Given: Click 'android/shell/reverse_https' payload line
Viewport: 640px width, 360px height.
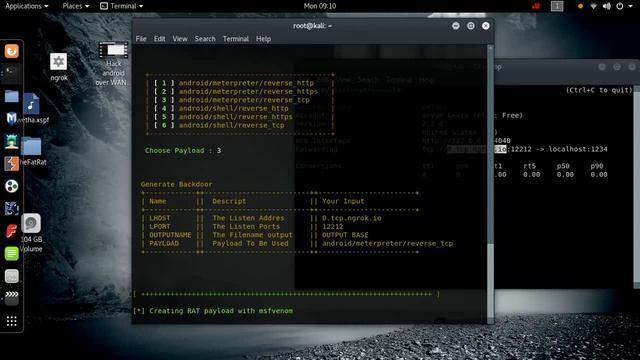Looking at the screenshot, I should (236, 117).
